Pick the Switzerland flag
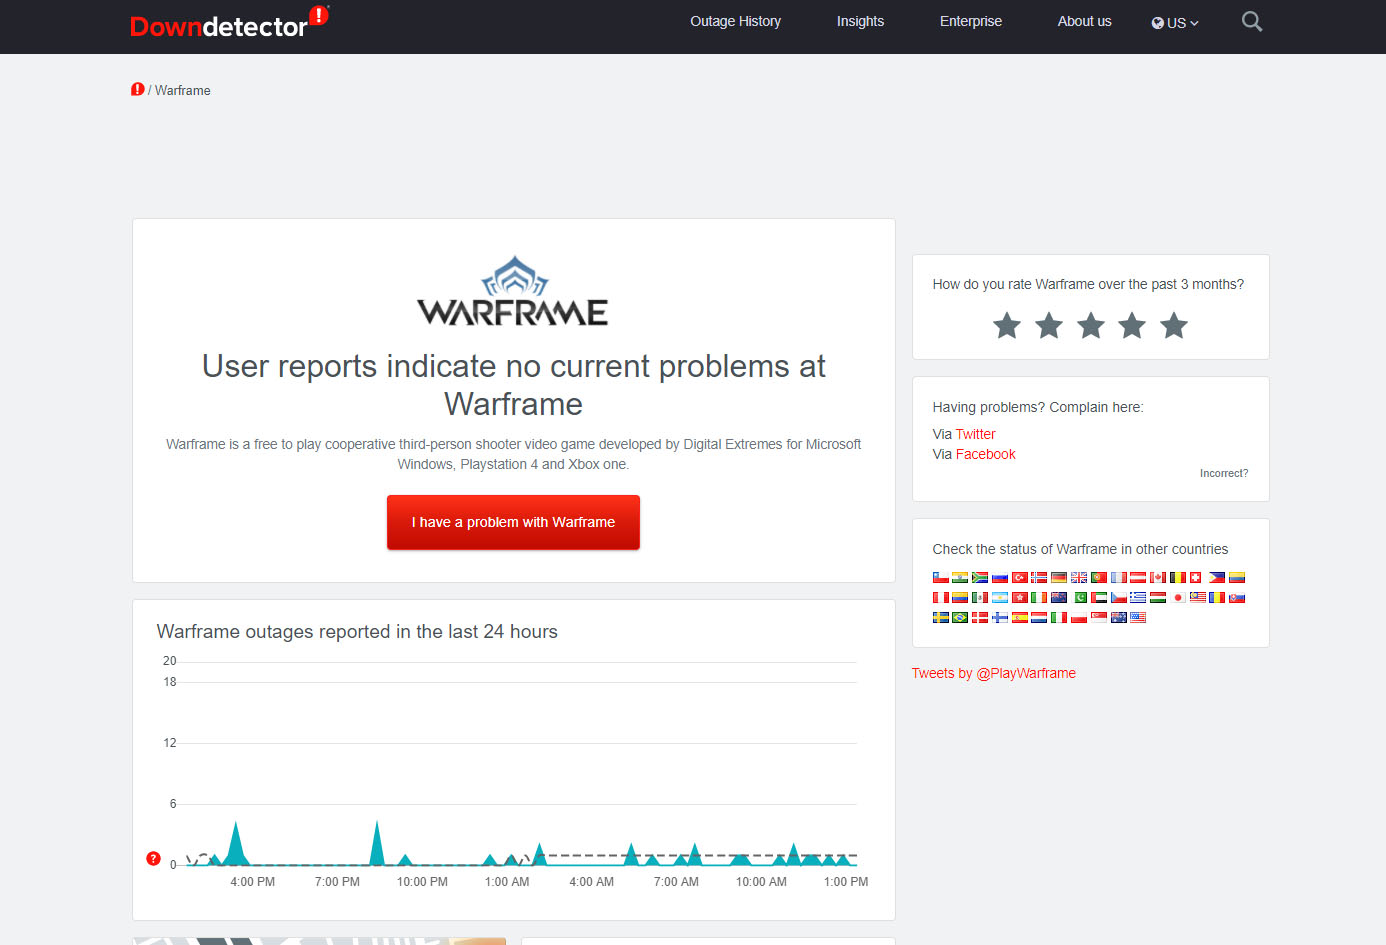The width and height of the screenshot is (1386, 945). coord(1196,578)
